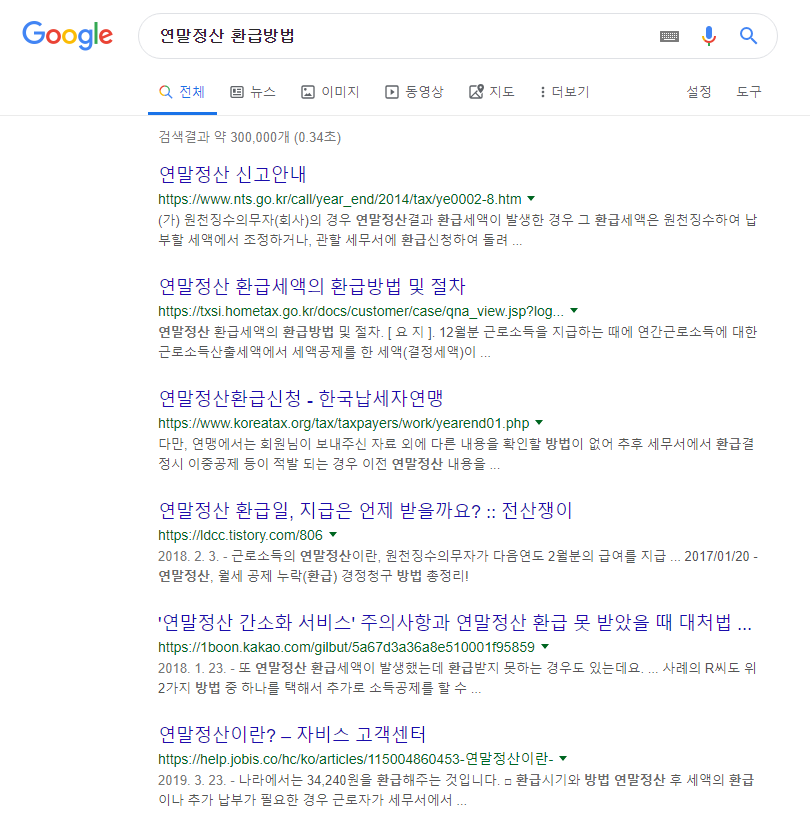
Task: Open the 연말정산 신고안내 result
Action: [232, 174]
